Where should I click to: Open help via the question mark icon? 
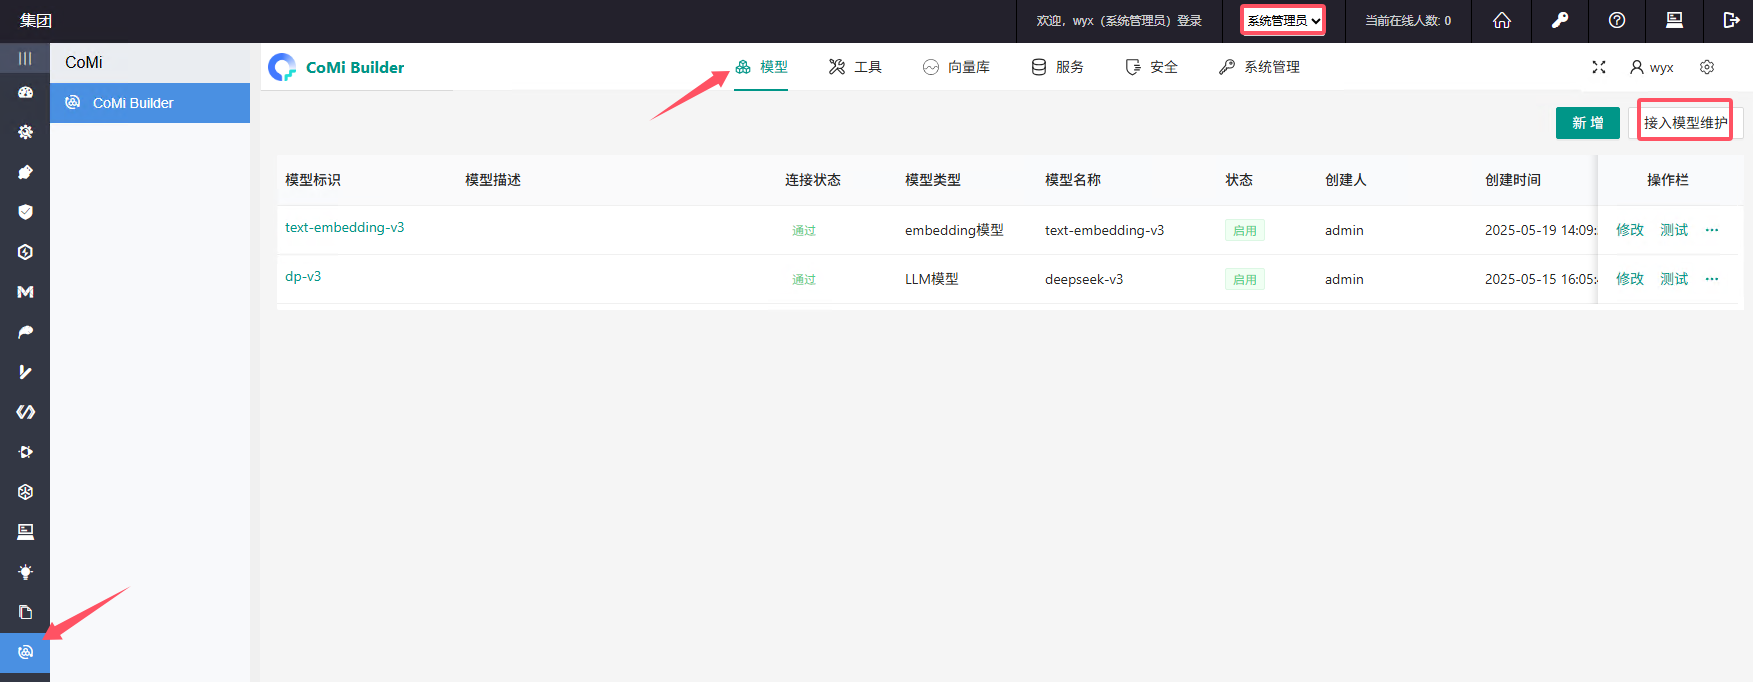[1617, 20]
